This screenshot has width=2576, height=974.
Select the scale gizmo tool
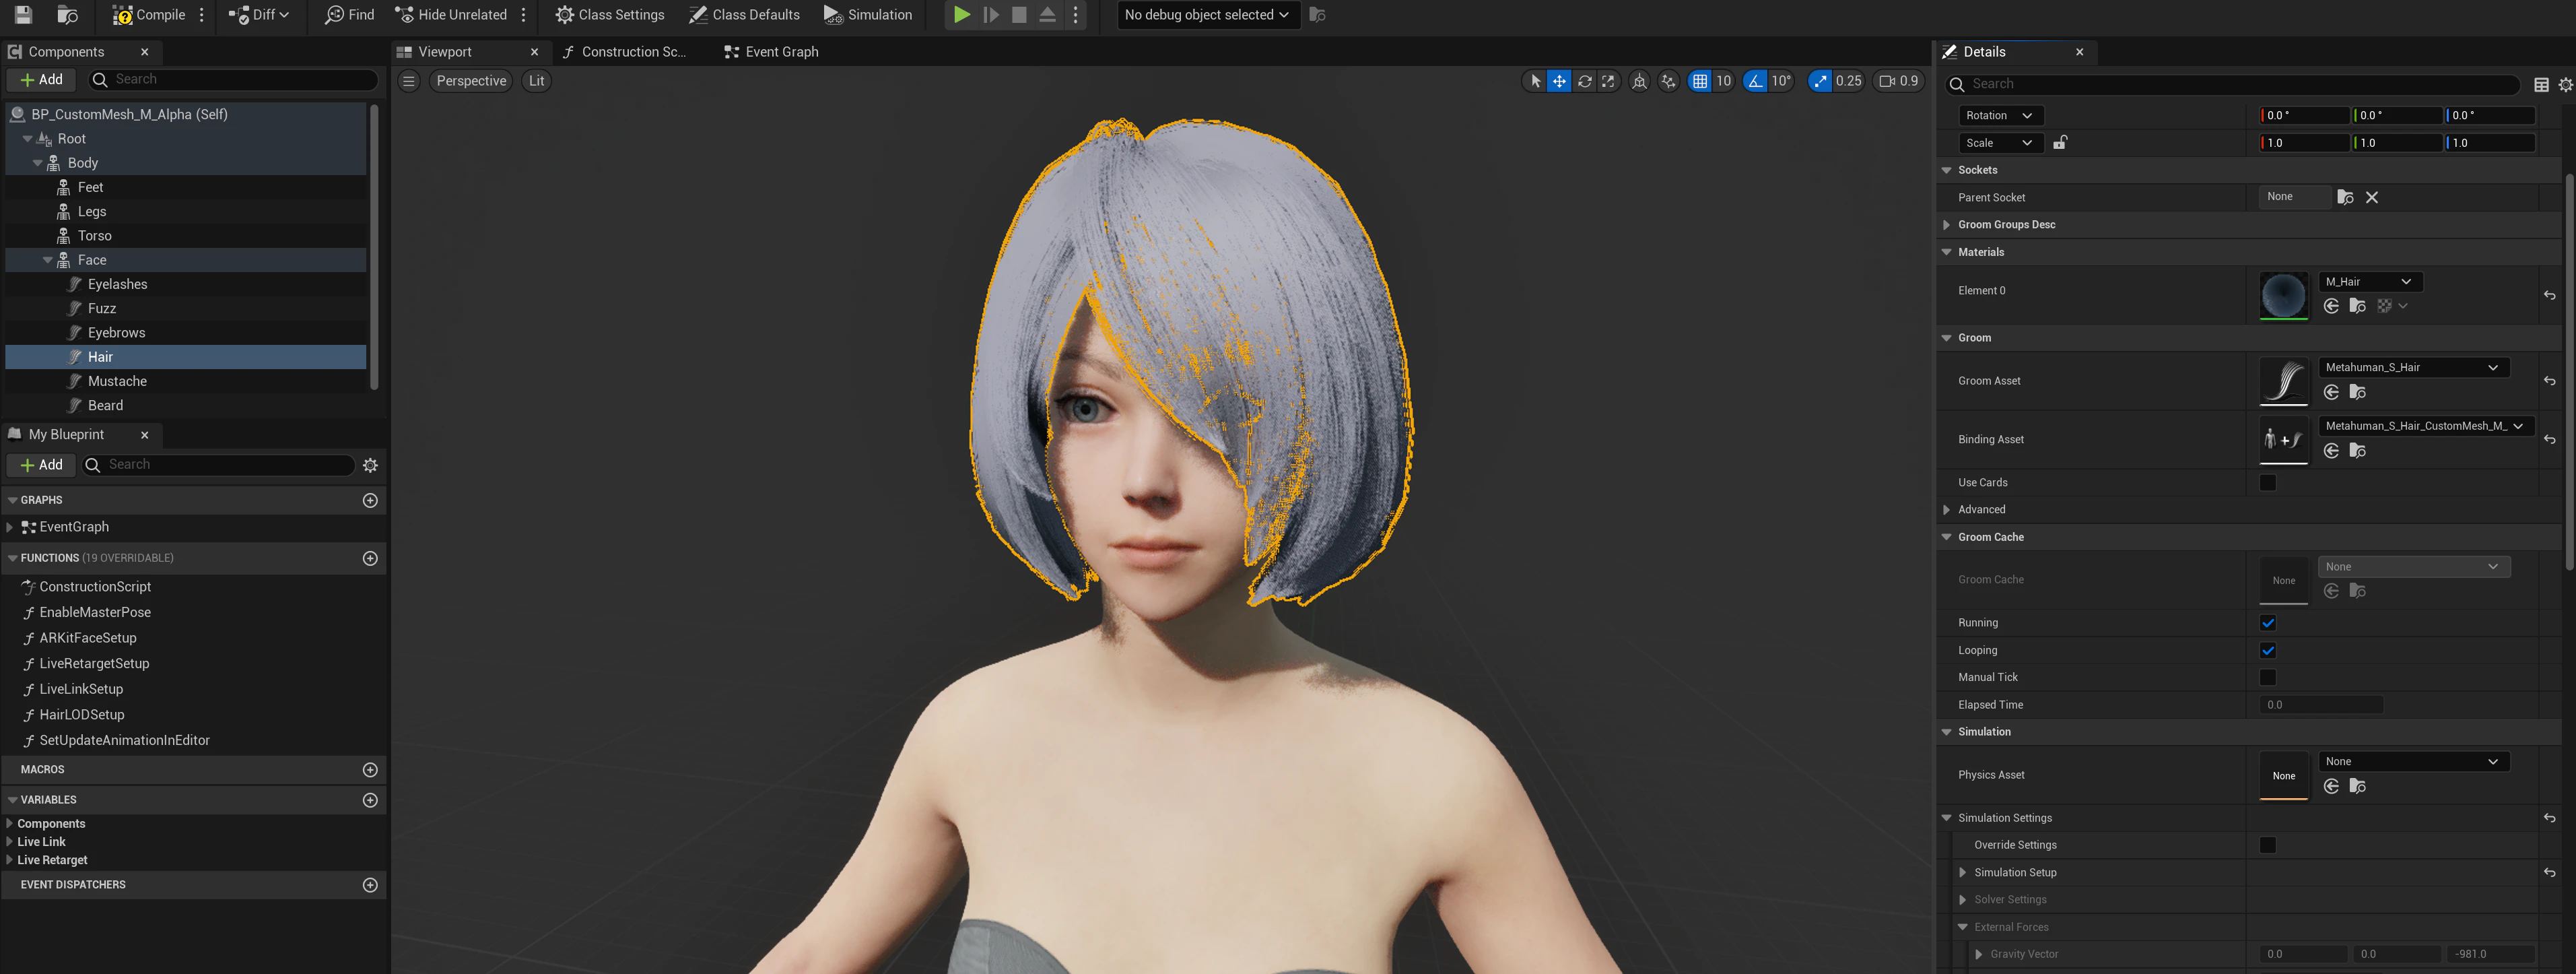tap(1608, 81)
